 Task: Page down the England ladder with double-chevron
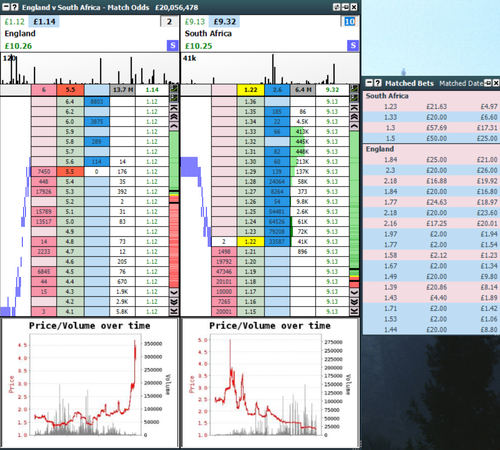tap(174, 302)
